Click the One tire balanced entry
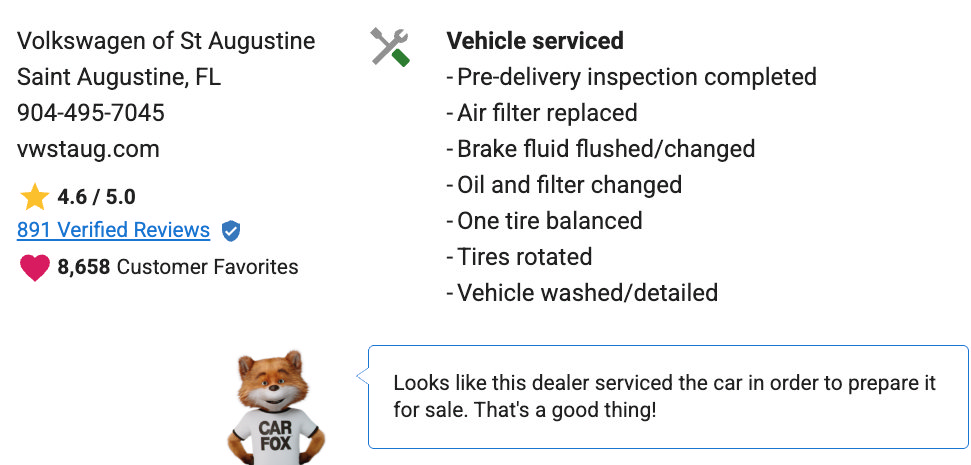Image resolution: width=971 pixels, height=465 pixels. tap(544, 220)
